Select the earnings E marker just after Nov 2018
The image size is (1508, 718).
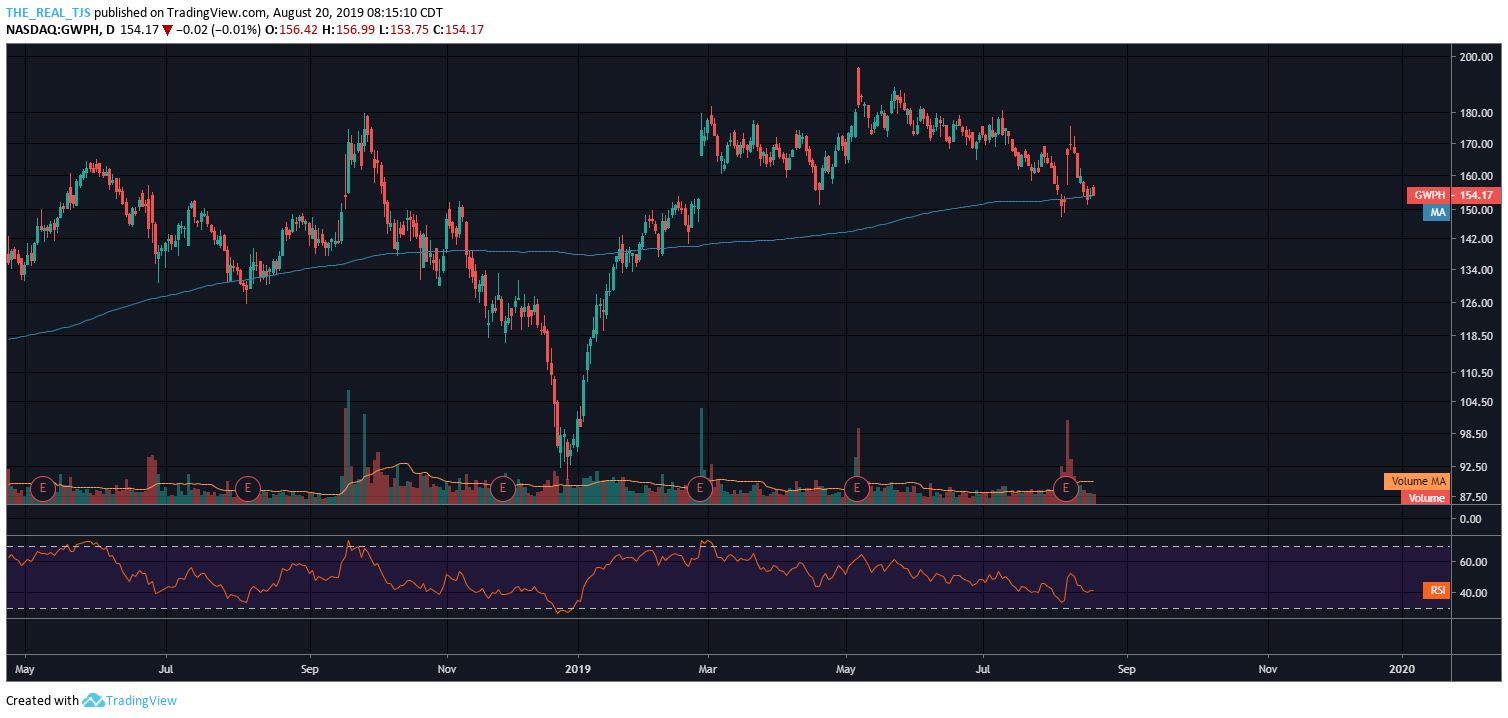point(504,488)
